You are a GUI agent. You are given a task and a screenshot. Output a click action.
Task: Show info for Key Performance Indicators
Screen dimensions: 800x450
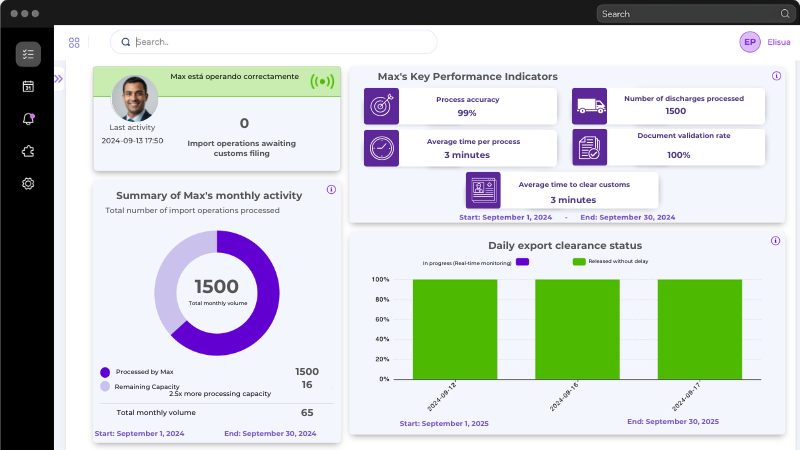776,76
